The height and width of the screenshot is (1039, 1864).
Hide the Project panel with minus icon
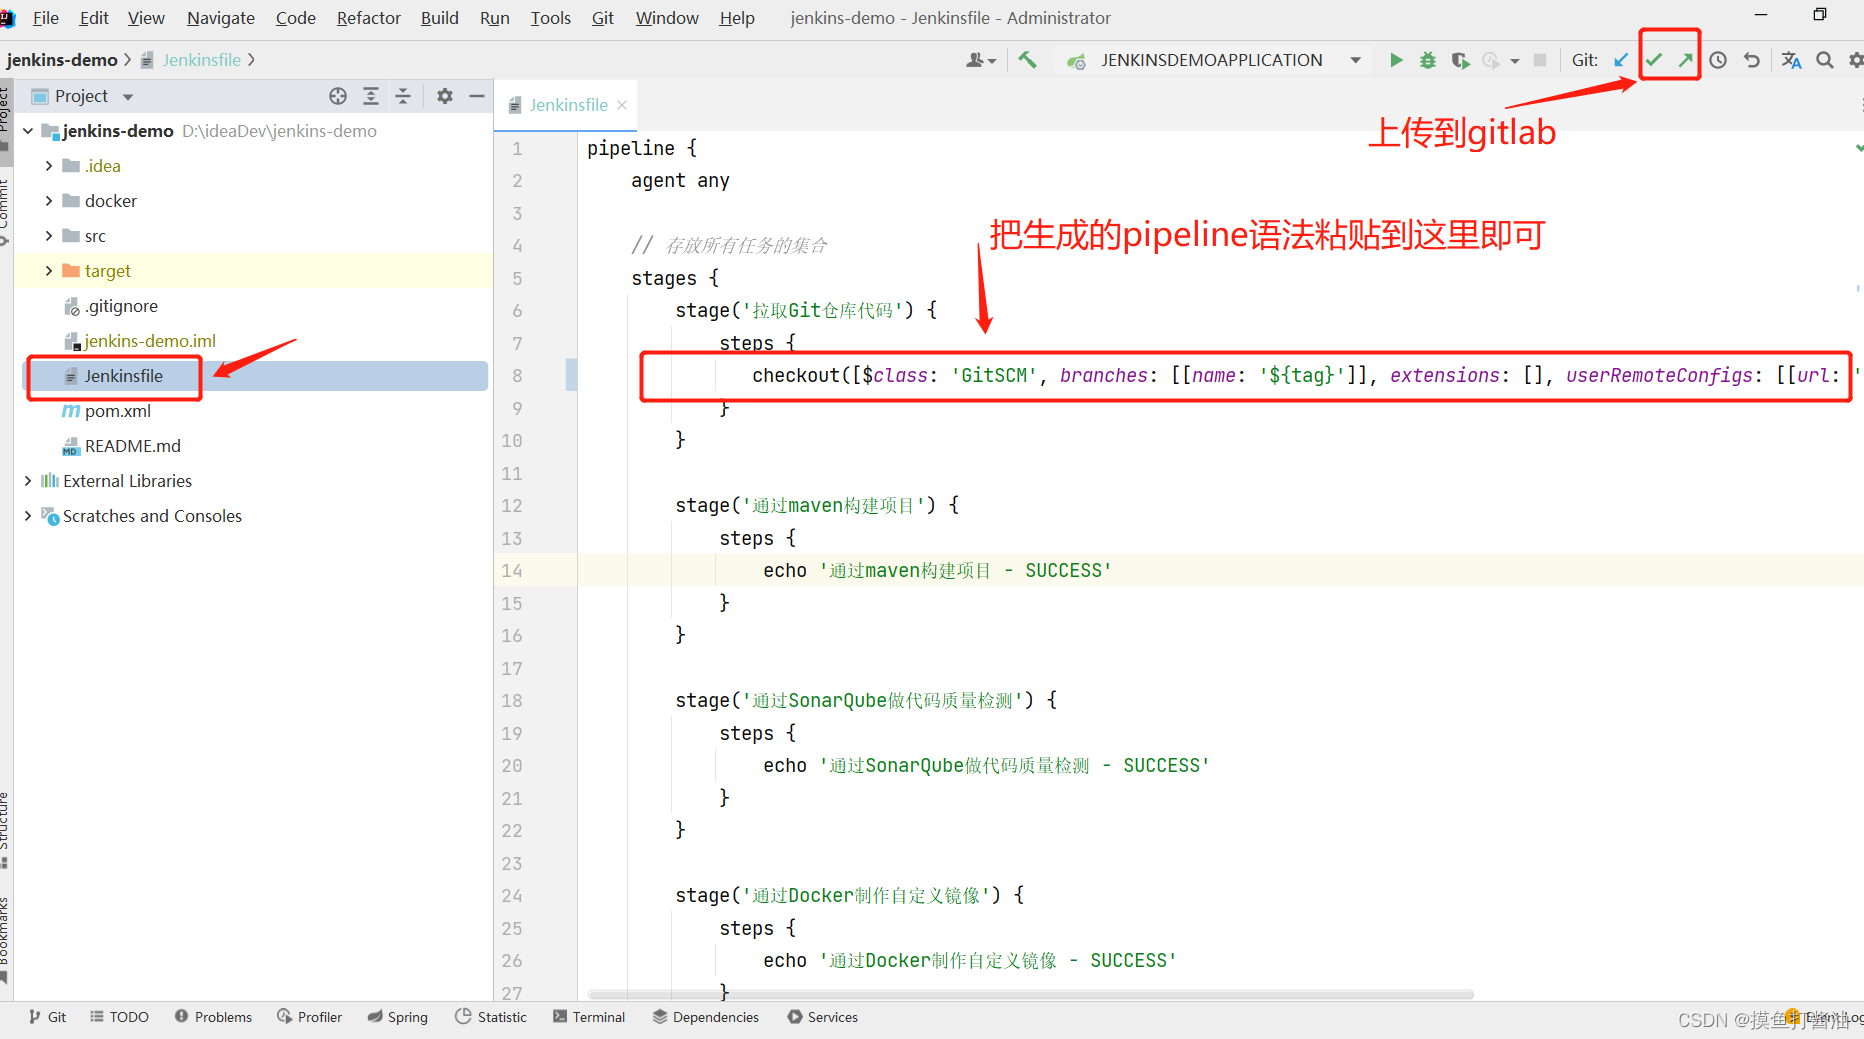tap(477, 96)
